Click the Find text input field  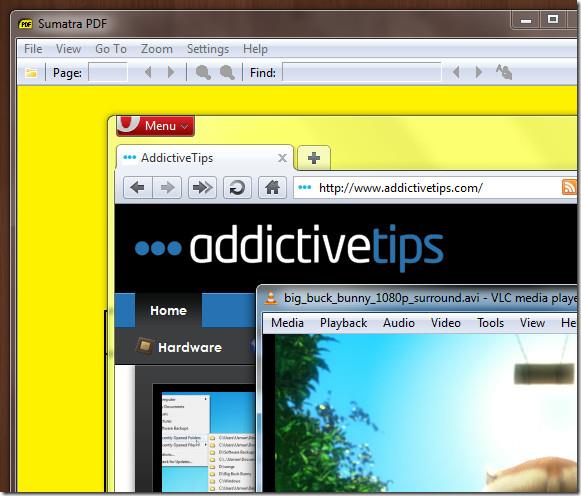(362, 72)
